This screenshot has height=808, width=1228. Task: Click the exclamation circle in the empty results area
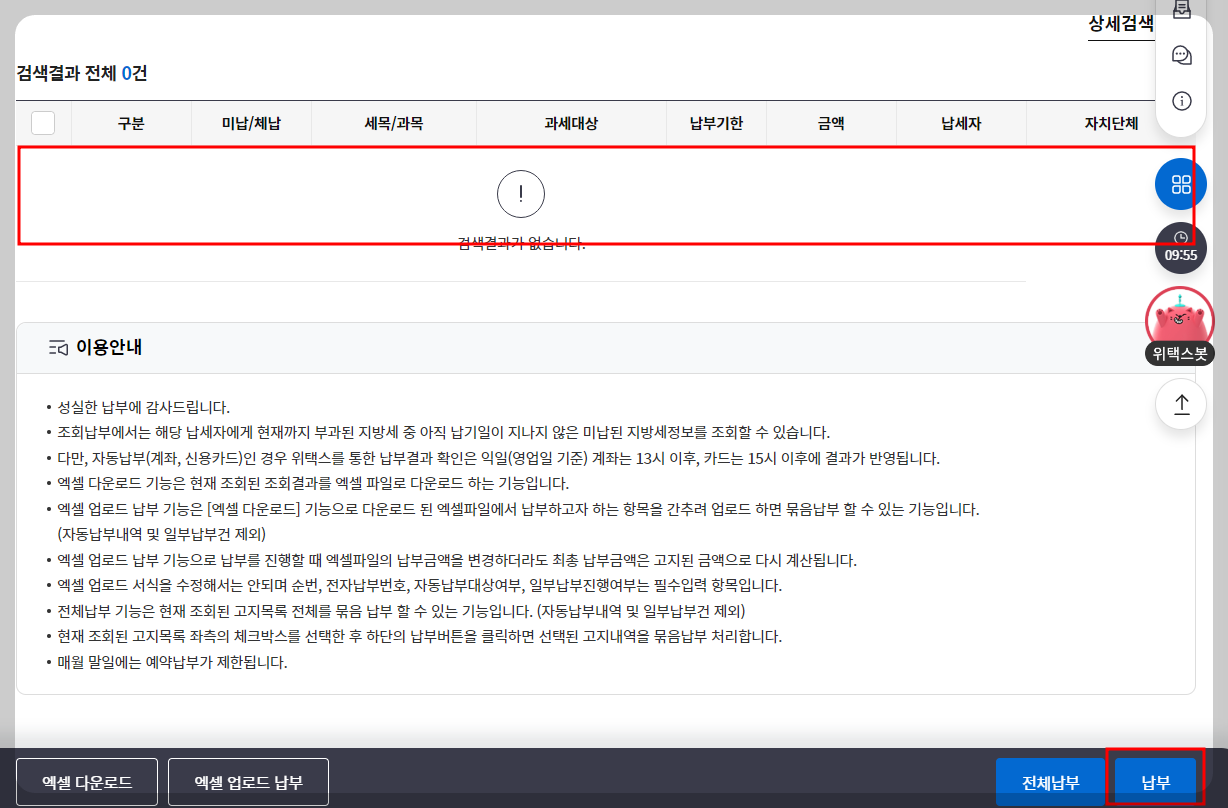[x=521, y=193]
